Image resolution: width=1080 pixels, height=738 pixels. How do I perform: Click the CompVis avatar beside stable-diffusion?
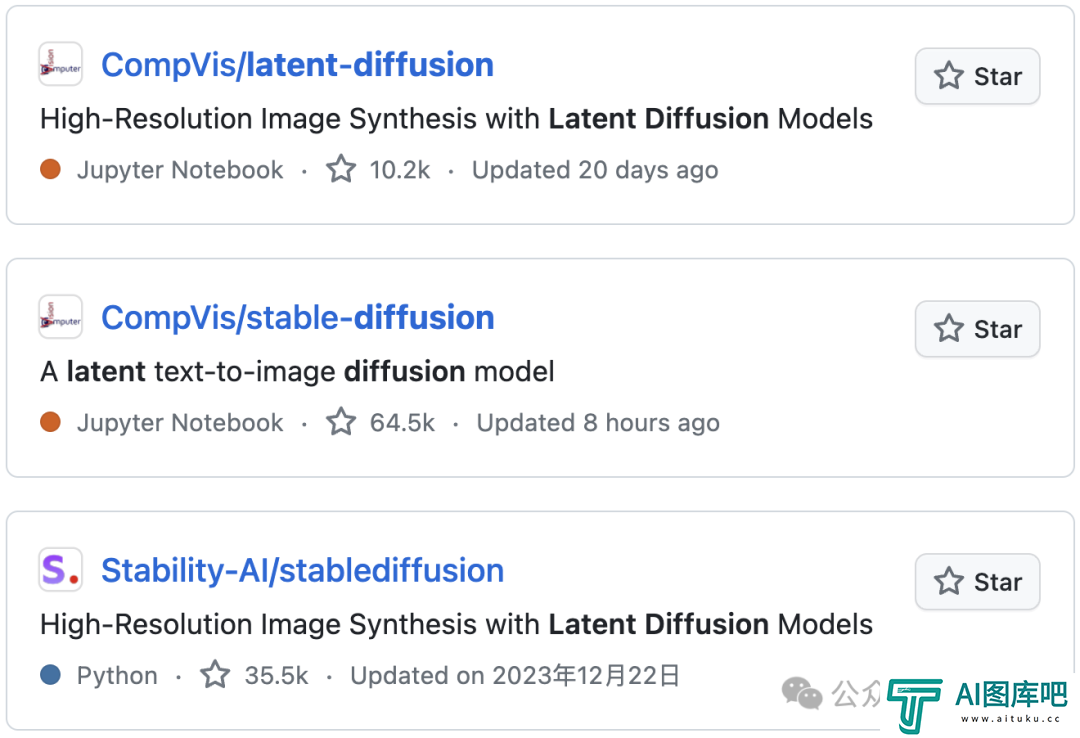point(61,317)
